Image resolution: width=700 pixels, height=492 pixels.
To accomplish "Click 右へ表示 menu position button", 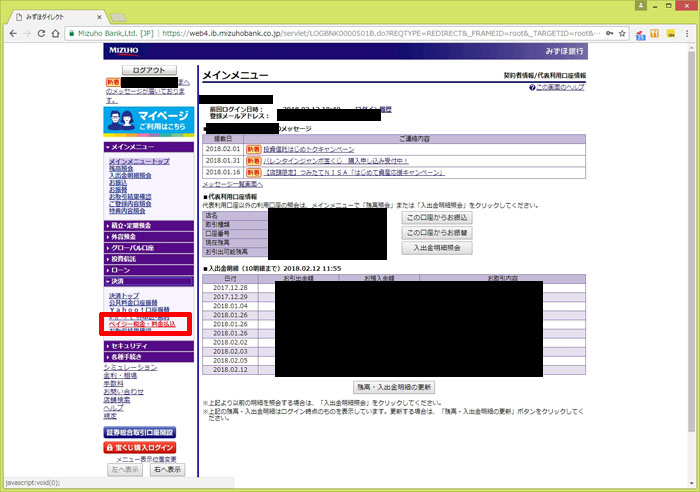I will tap(167, 470).
